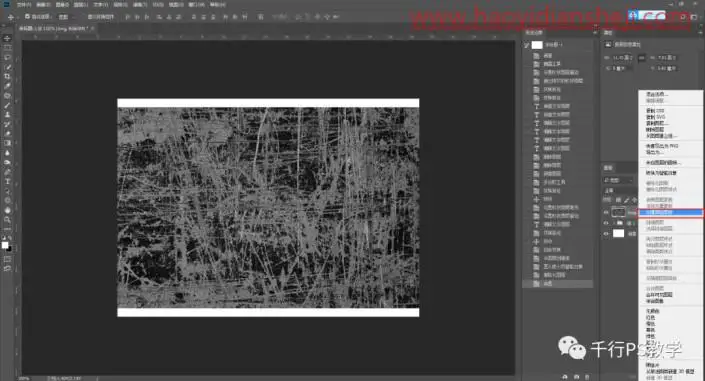Choose 合并可见图层 in the context menu
This screenshot has height=381, width=705.
(659, 295)
